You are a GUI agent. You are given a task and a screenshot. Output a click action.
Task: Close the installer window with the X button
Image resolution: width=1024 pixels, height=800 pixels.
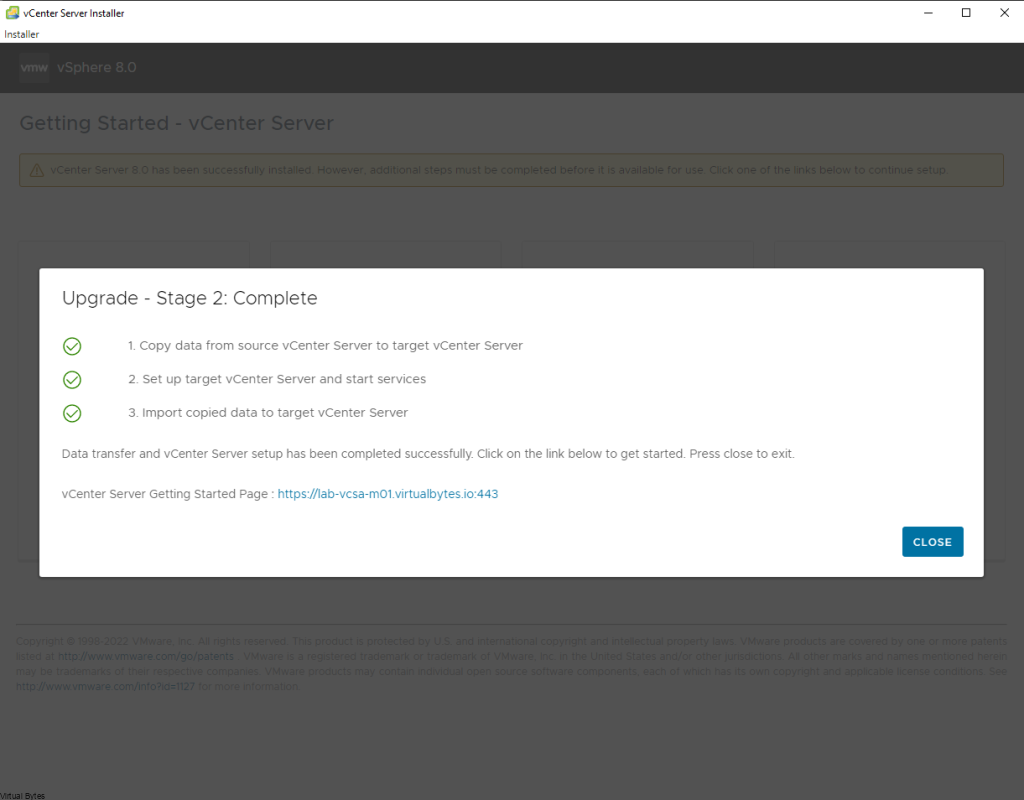[x=1004, y=13]
